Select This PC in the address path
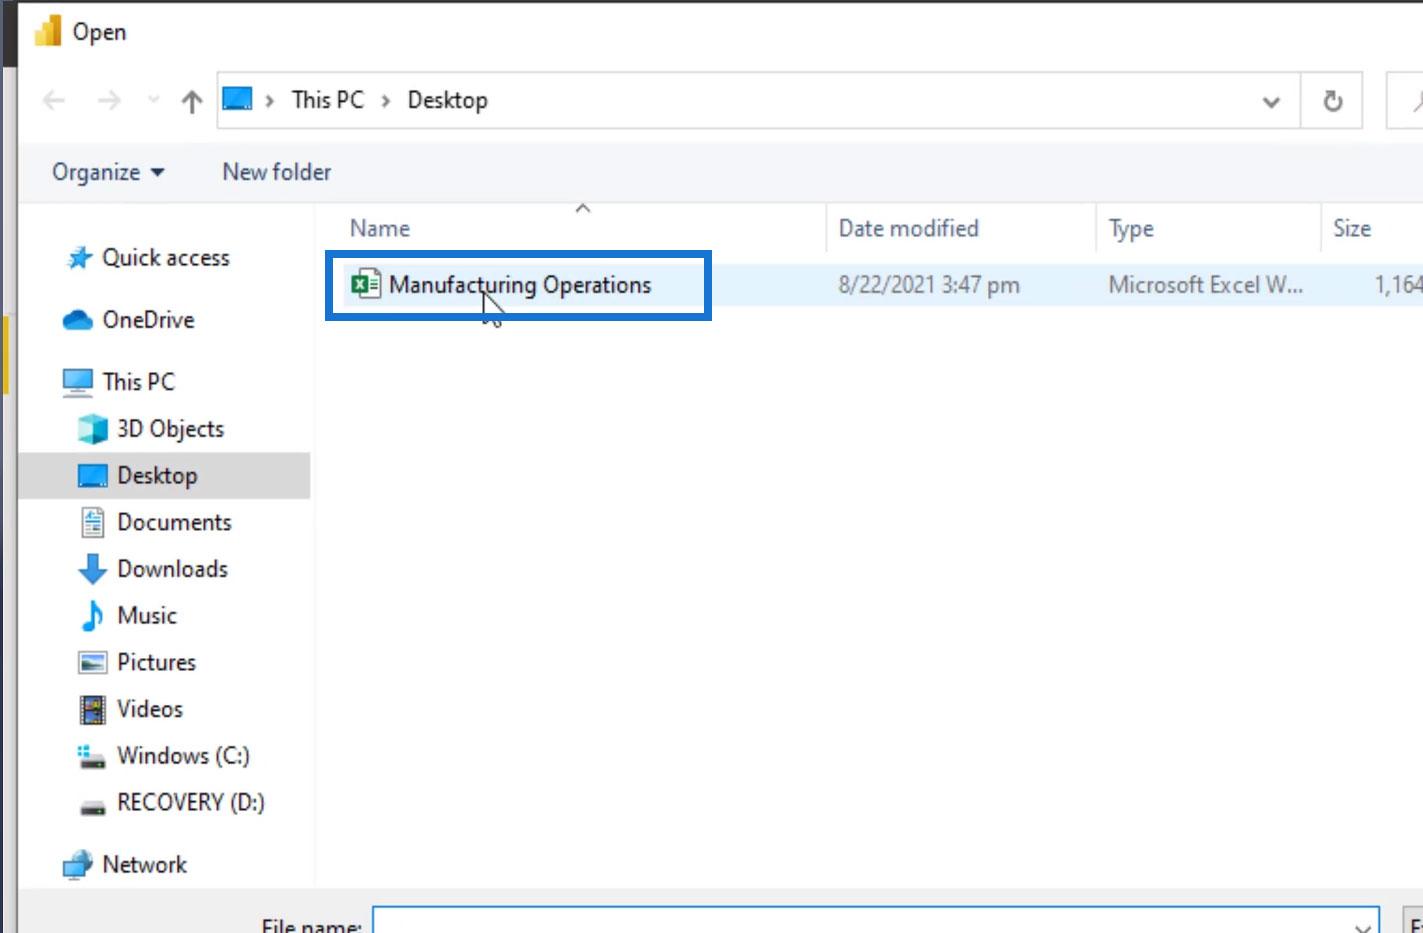Viewport: 1423px width, 933px height. pyautogui.click(x=328, y=100)
